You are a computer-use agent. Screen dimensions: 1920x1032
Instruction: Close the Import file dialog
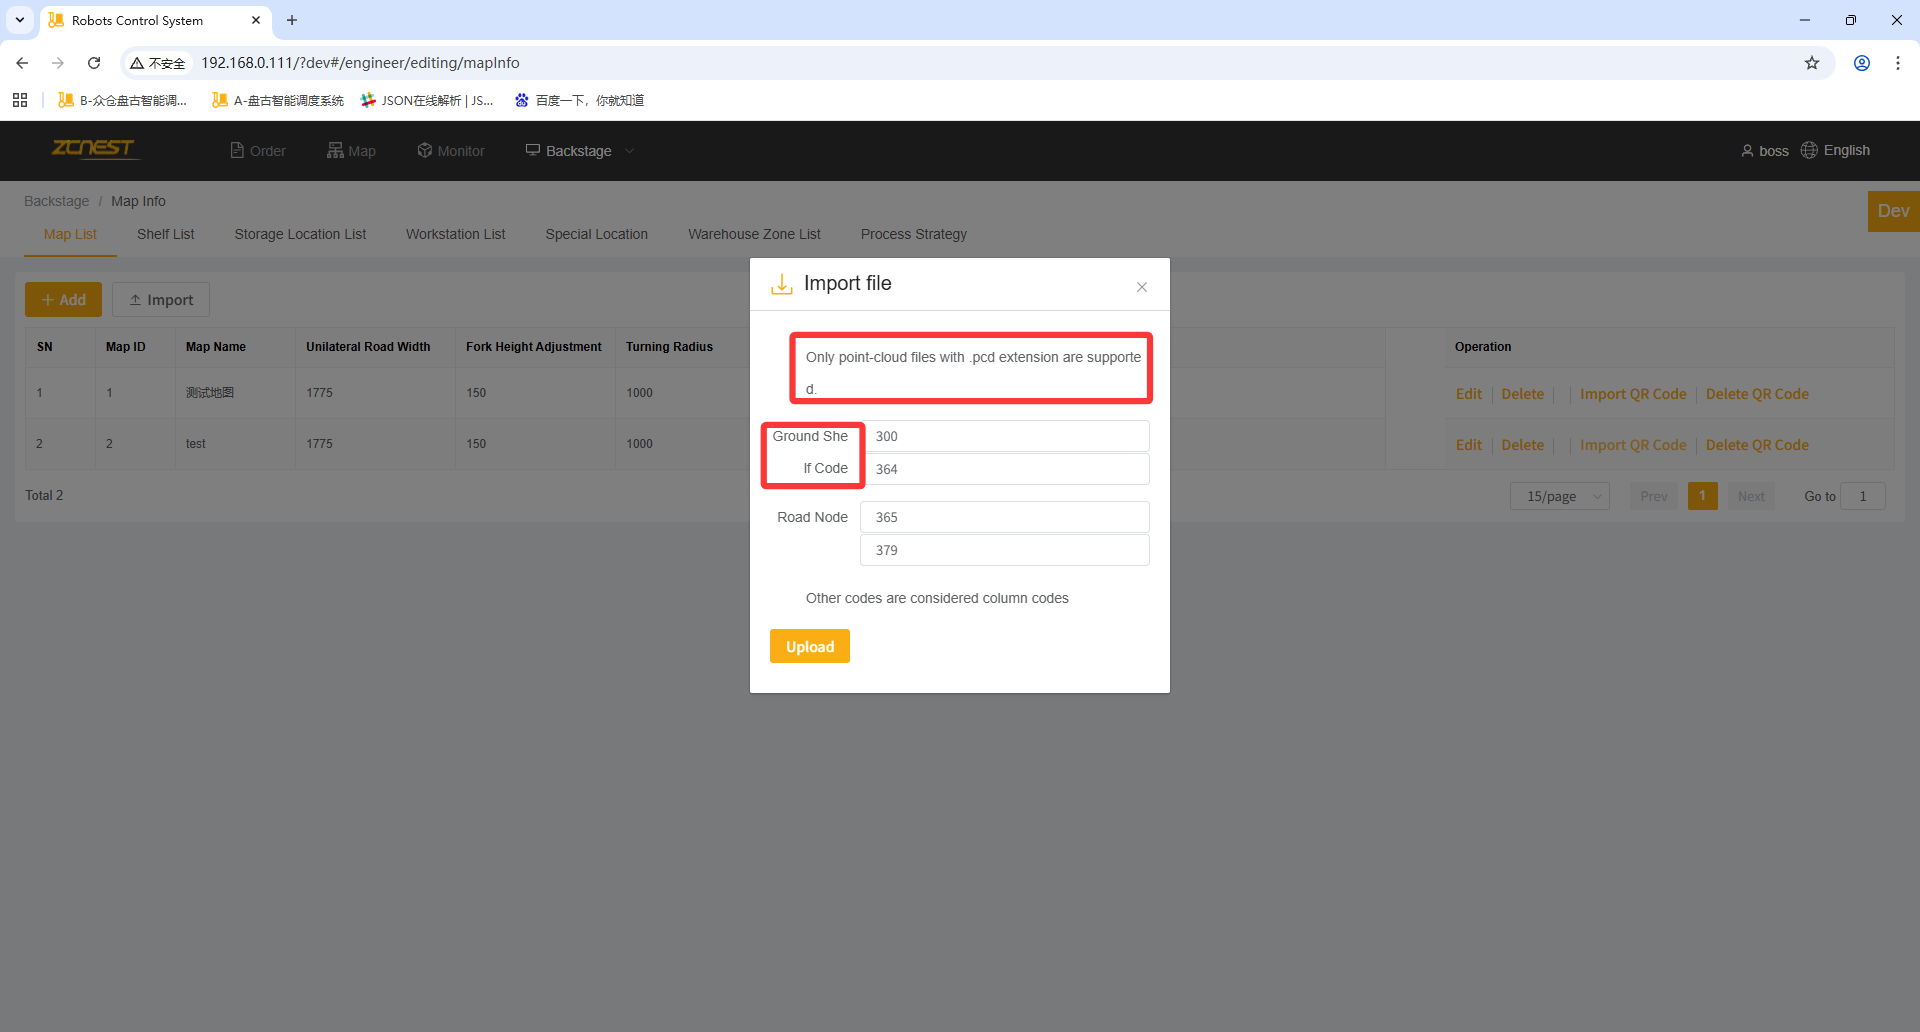pyautogui.click(x=1141, y=287)
